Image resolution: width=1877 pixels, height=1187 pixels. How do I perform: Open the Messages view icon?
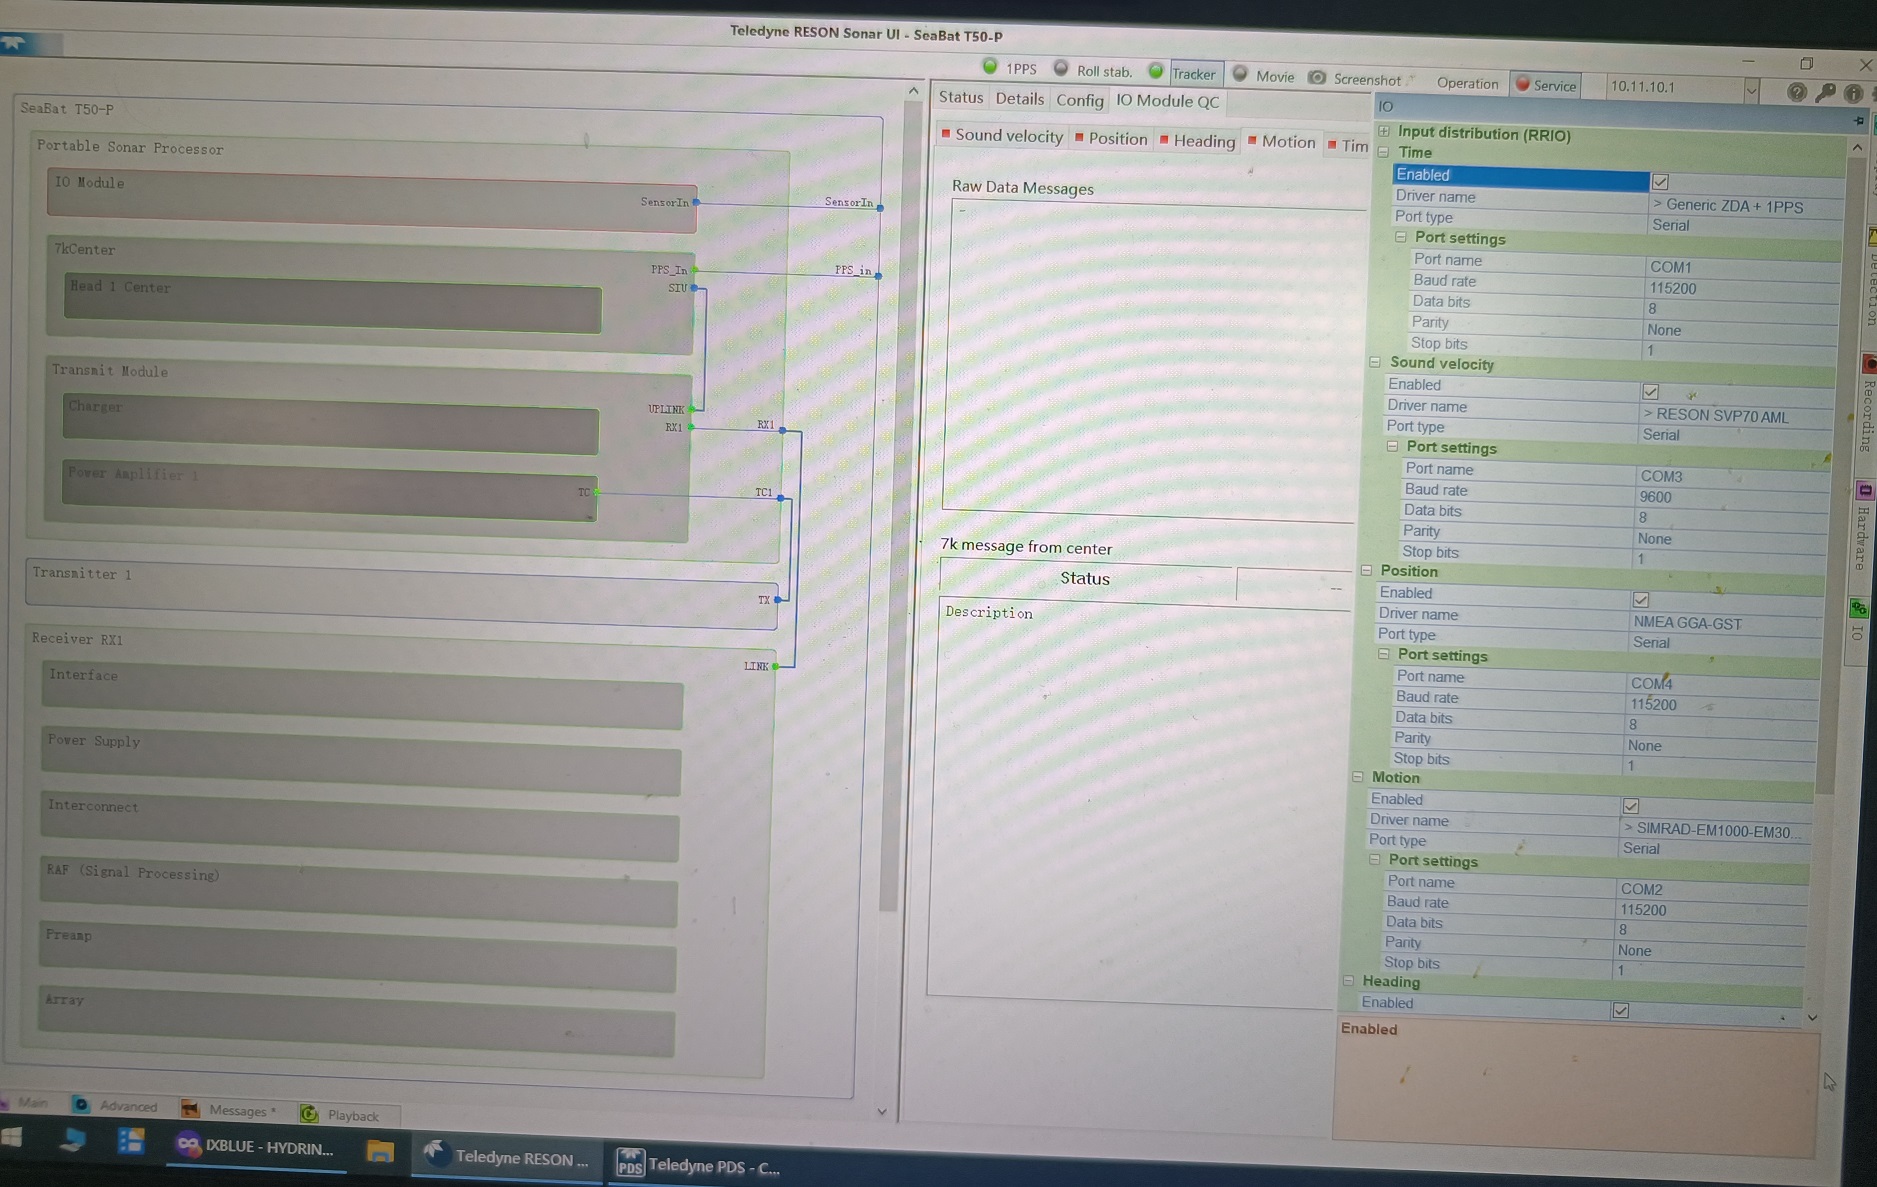tap(189, 1108)
